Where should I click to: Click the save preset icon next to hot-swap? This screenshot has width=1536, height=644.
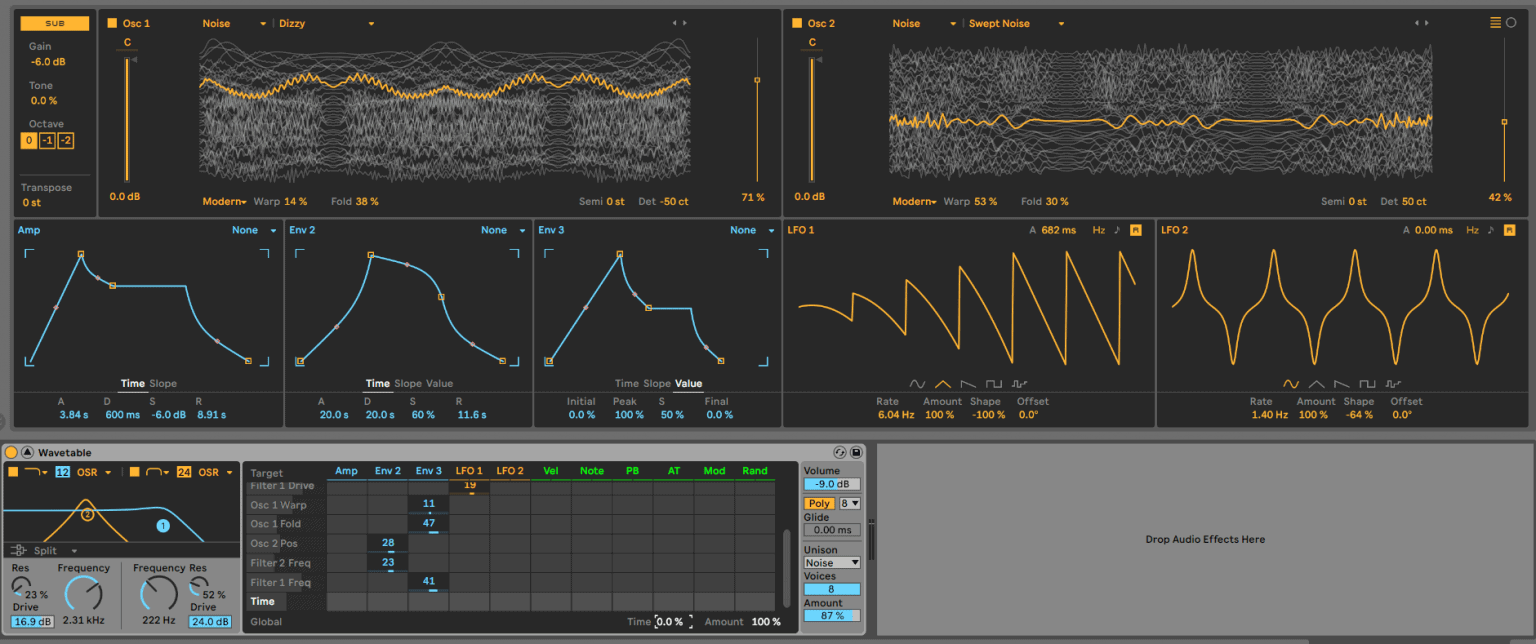(856, 452)
